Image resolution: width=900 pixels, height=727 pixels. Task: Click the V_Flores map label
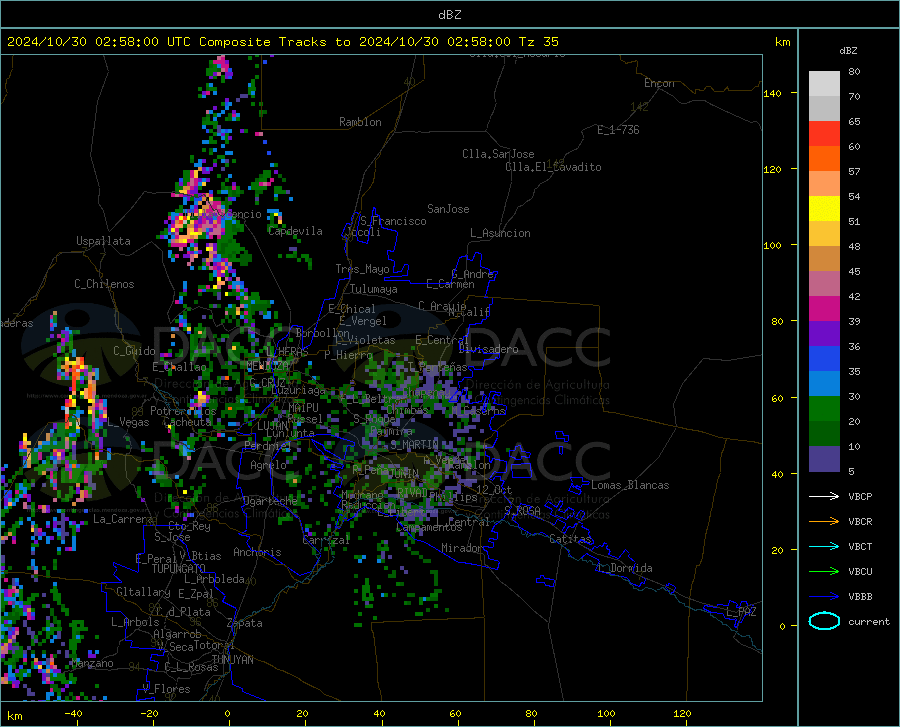[166, 689]
